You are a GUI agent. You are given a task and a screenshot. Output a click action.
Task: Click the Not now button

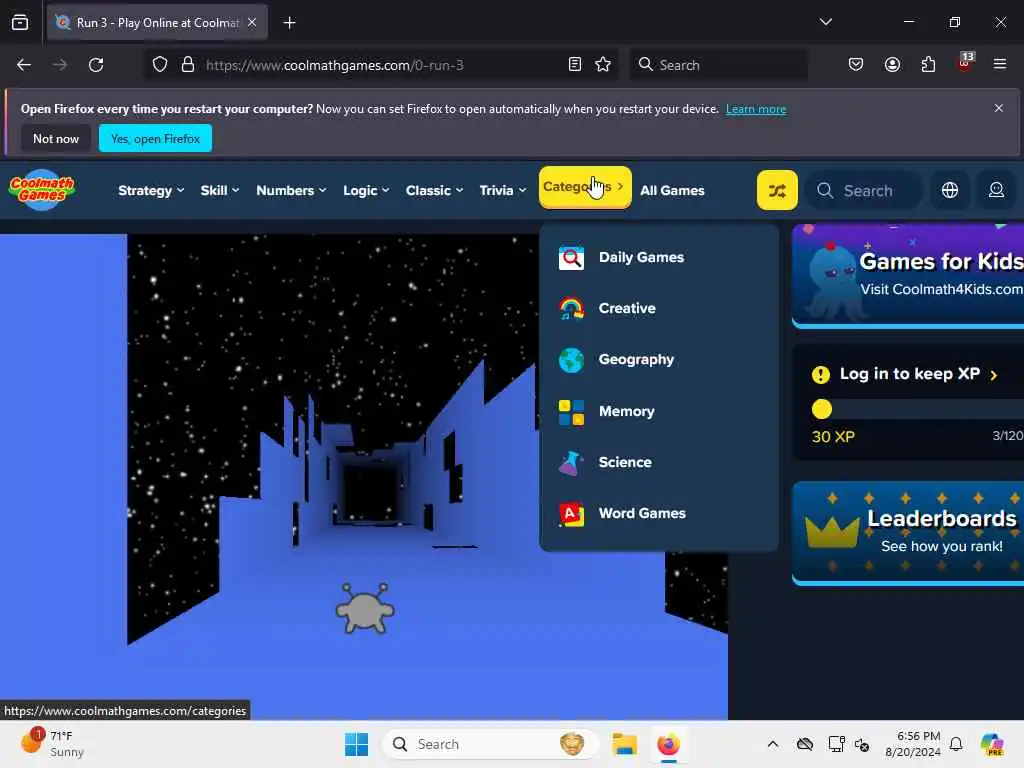pyautogui.click(x=56, y=138)
